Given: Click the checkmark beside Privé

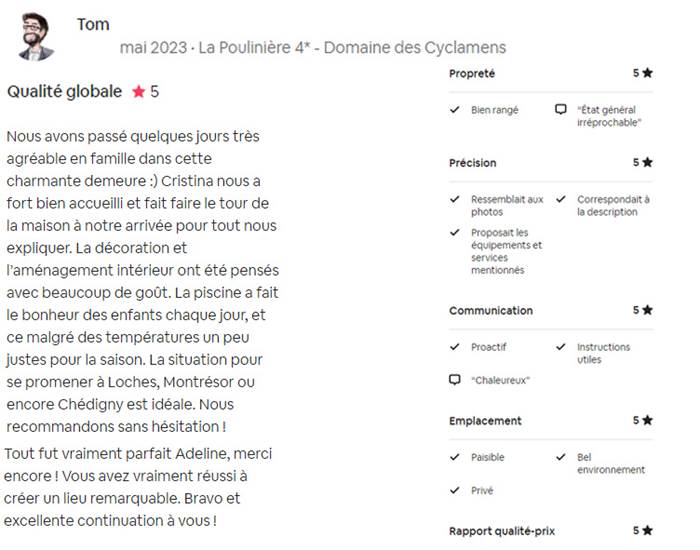Looking at the screenshot, I should [454, 490].
